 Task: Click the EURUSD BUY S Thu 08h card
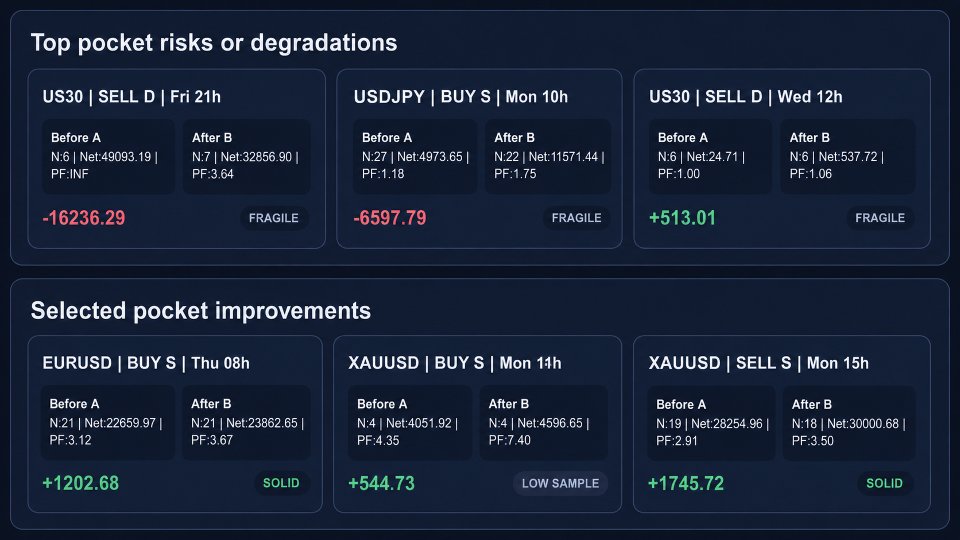pos(175,424)
